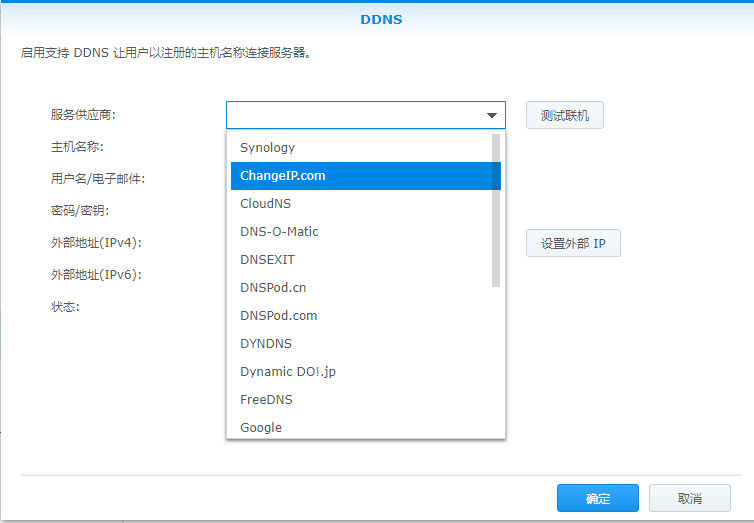Click the 用户名/电子邮件 label
The image size is (754, 523).
click(x=98, y=179)
